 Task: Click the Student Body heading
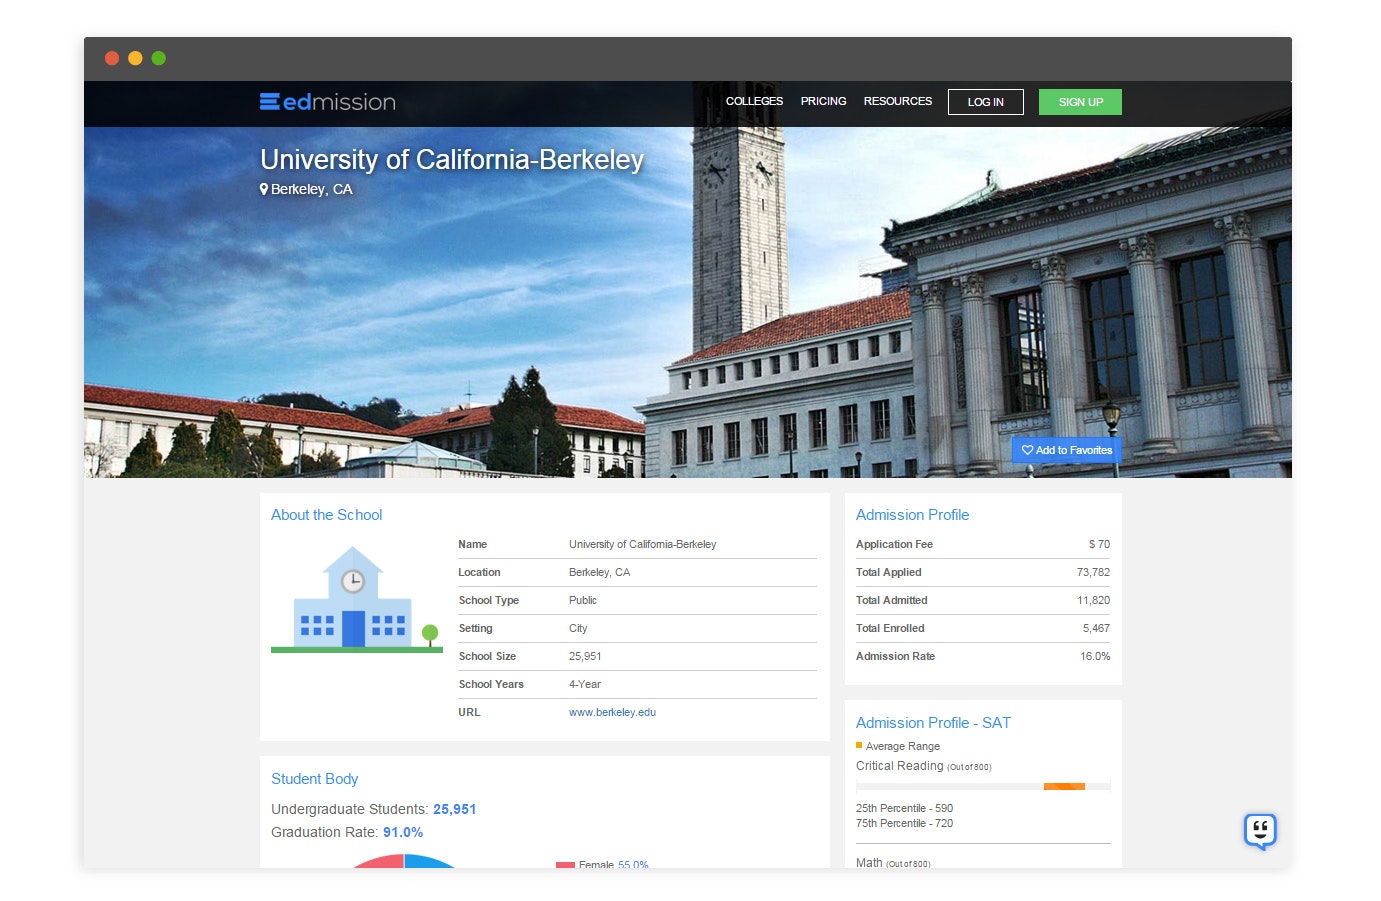pyautogui.click(x=314, y=779)
